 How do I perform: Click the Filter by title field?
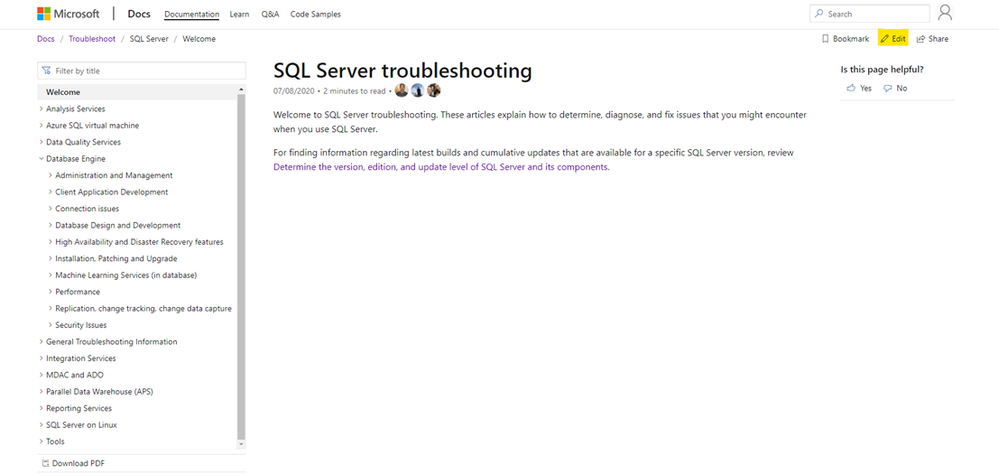(x=141, y=71)
